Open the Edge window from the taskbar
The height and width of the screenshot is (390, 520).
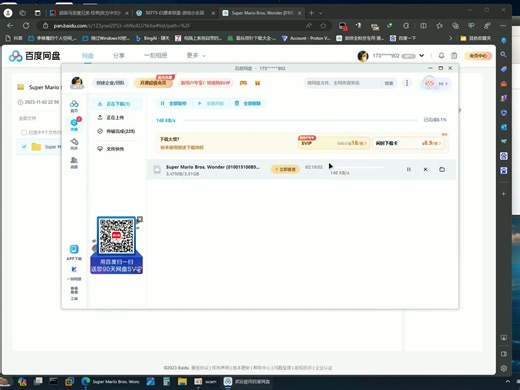[x=111, y=381]
